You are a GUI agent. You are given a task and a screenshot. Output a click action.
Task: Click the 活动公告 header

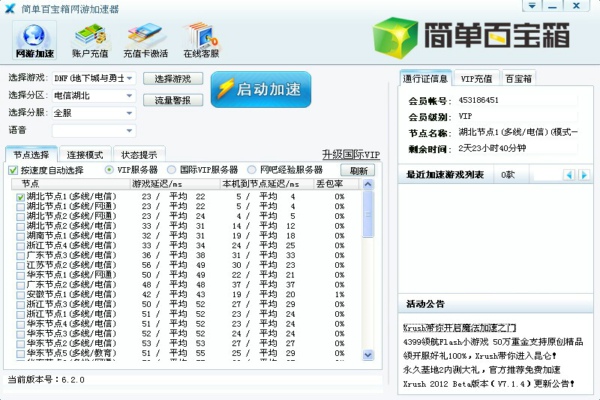coord(425,304)
